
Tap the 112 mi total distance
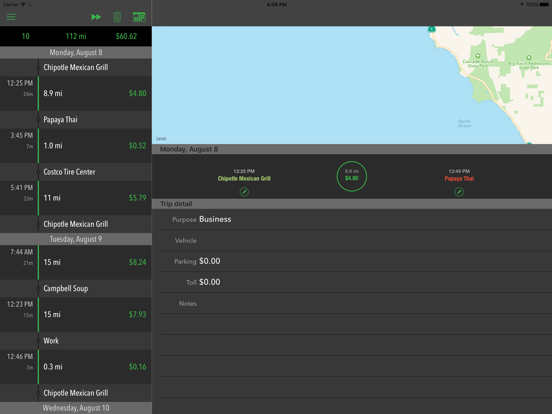tap(76, 36)
